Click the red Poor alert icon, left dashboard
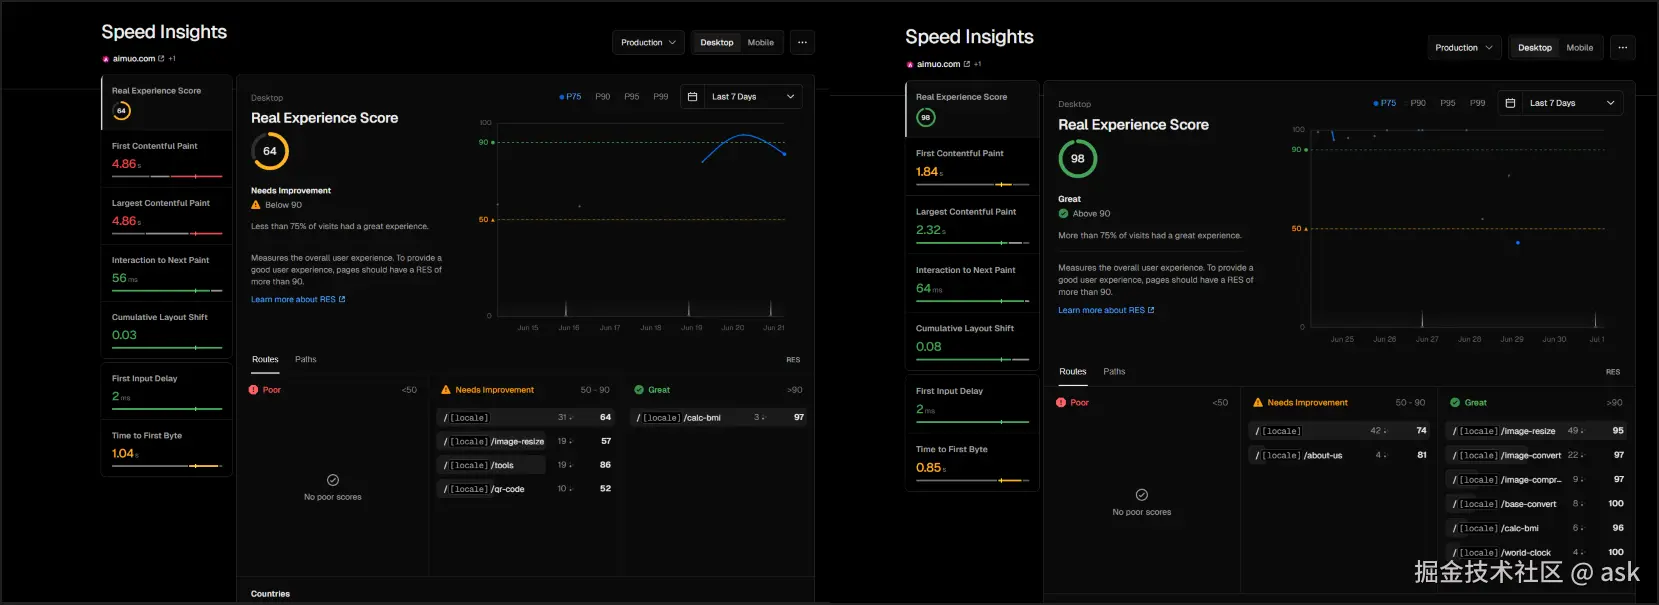The width and height of the screenshot is (1659, 605). tap(254, 390)
